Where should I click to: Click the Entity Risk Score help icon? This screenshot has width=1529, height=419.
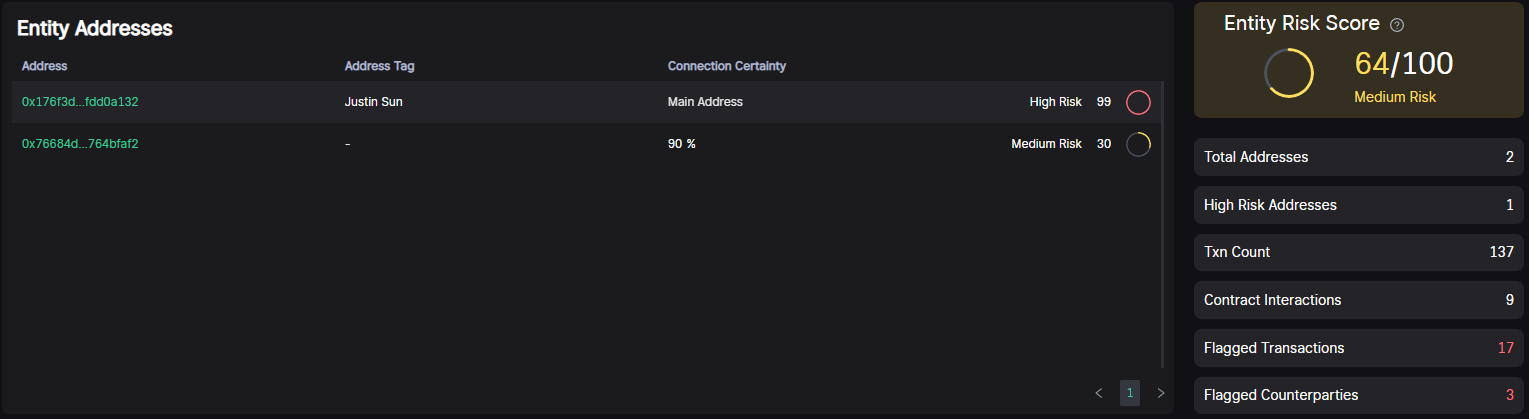point(1398,25)
